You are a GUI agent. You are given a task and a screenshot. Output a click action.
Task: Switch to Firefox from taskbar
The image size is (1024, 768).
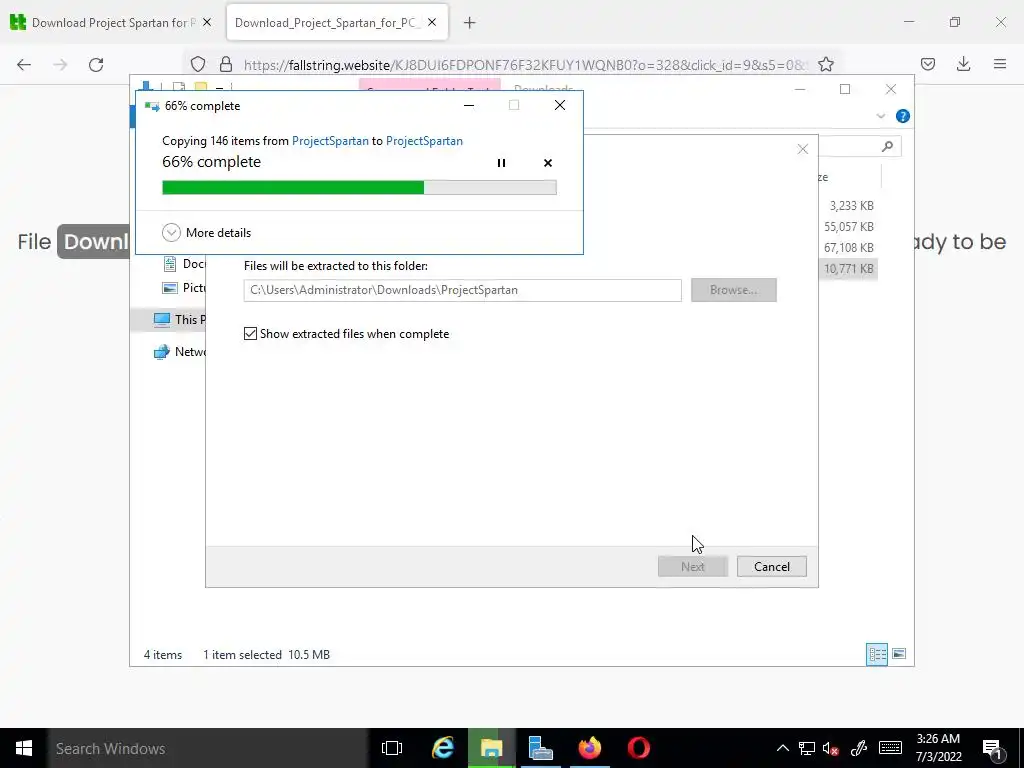589,748
